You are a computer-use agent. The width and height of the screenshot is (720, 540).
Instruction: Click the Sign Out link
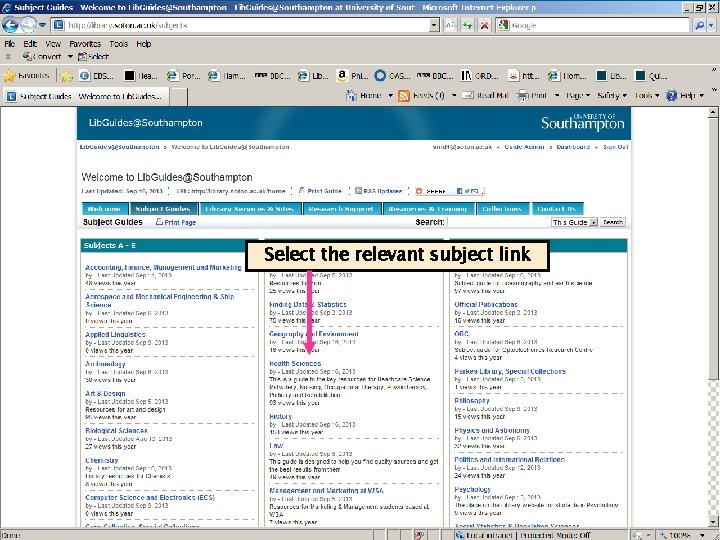(615, 147)
